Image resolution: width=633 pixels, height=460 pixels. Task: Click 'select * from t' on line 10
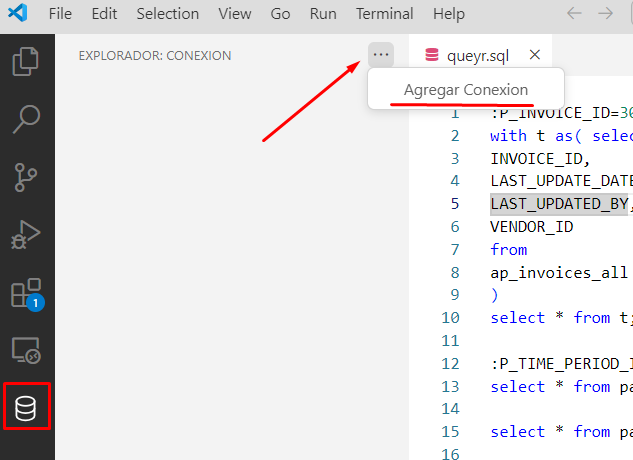(x=560, y=318)
